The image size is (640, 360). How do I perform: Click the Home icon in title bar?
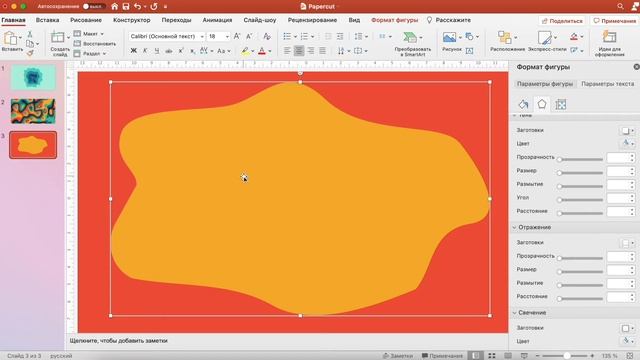[115, 7]
